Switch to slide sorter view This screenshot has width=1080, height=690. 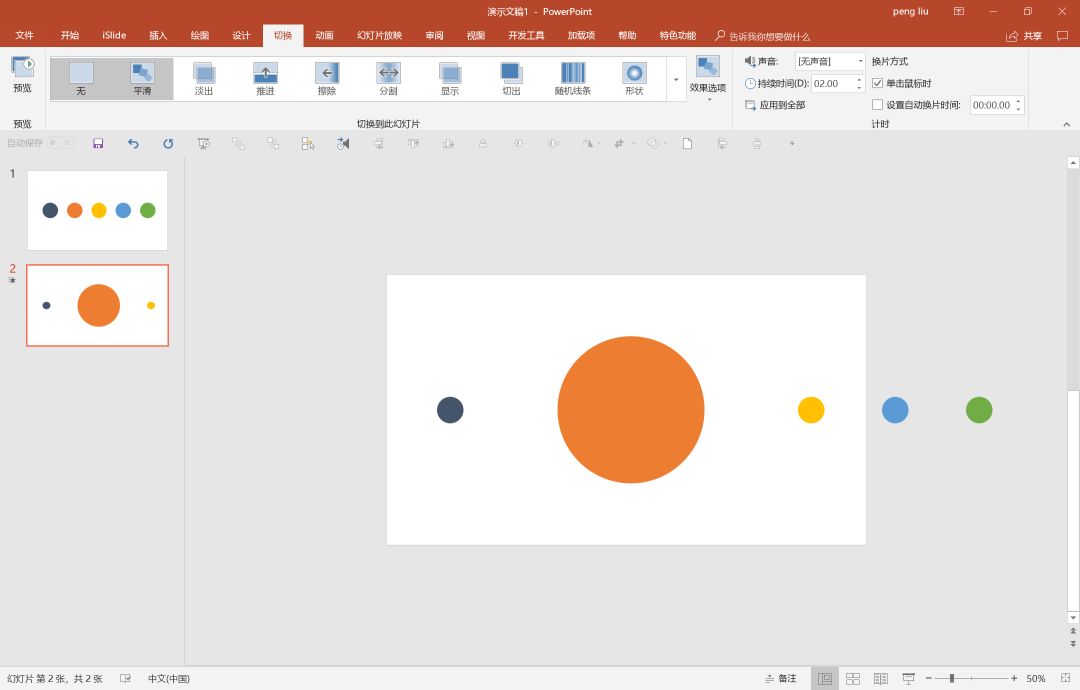click(x=853, y=678)
